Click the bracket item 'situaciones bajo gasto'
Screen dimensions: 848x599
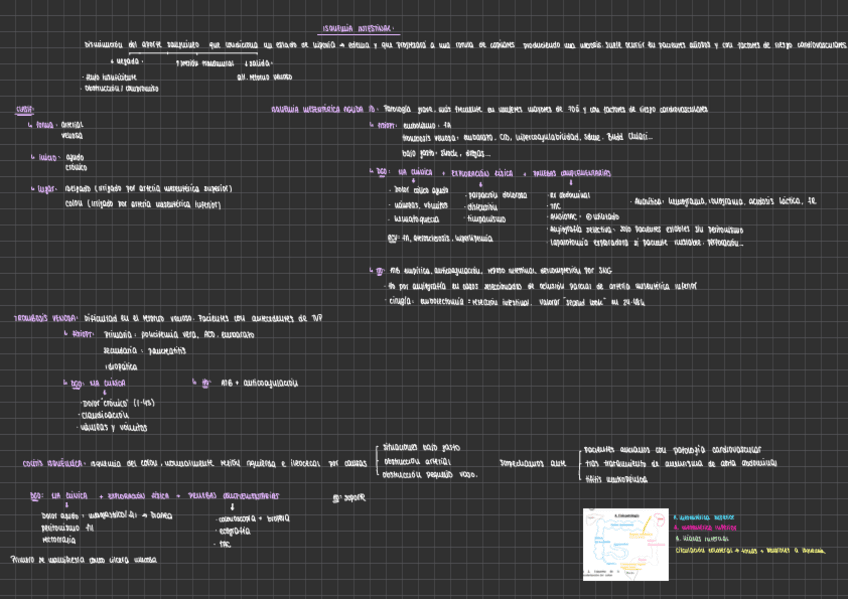coord(421,448)
